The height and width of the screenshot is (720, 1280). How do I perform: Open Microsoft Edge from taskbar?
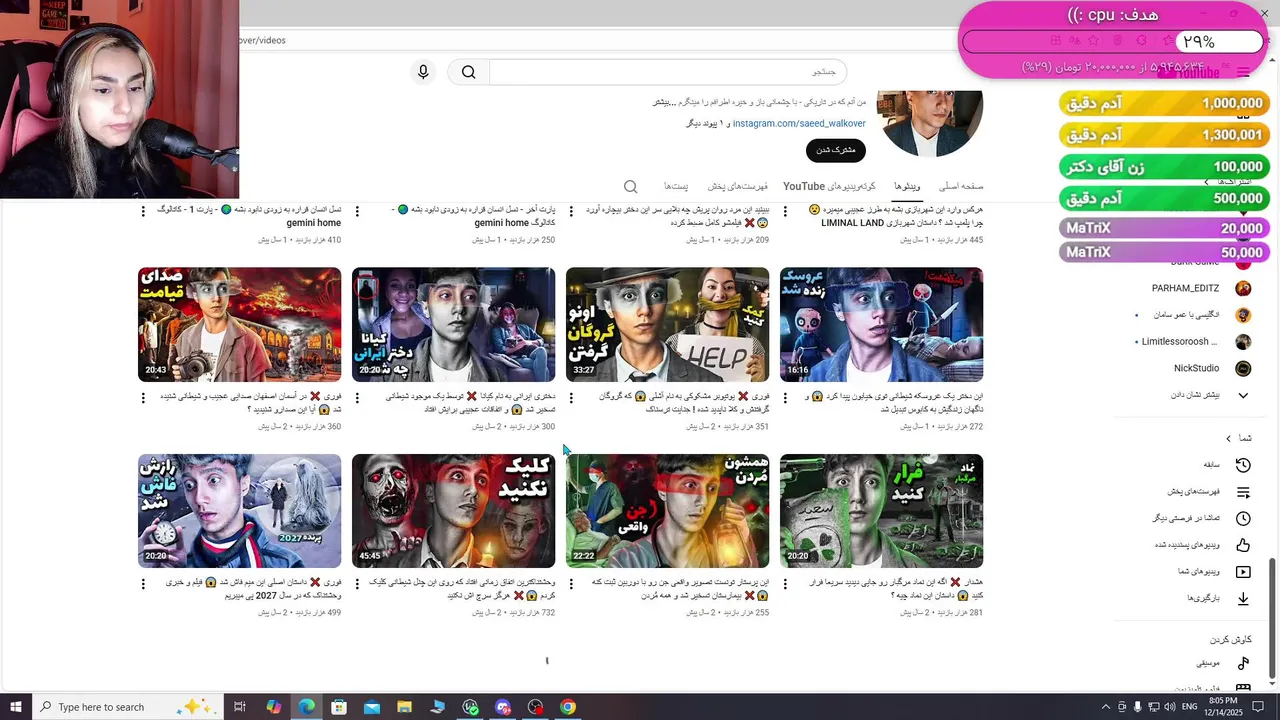[306, 707]
